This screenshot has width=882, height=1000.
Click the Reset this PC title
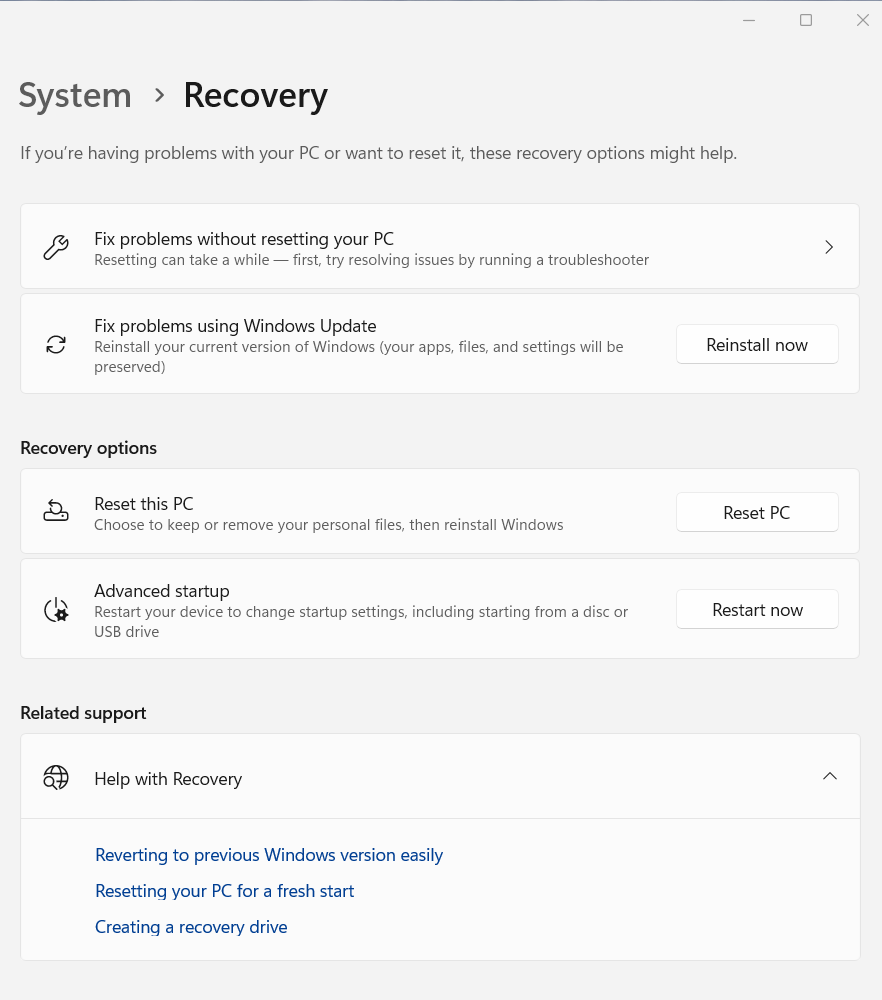pyautogui.click(x=143, y=504)
